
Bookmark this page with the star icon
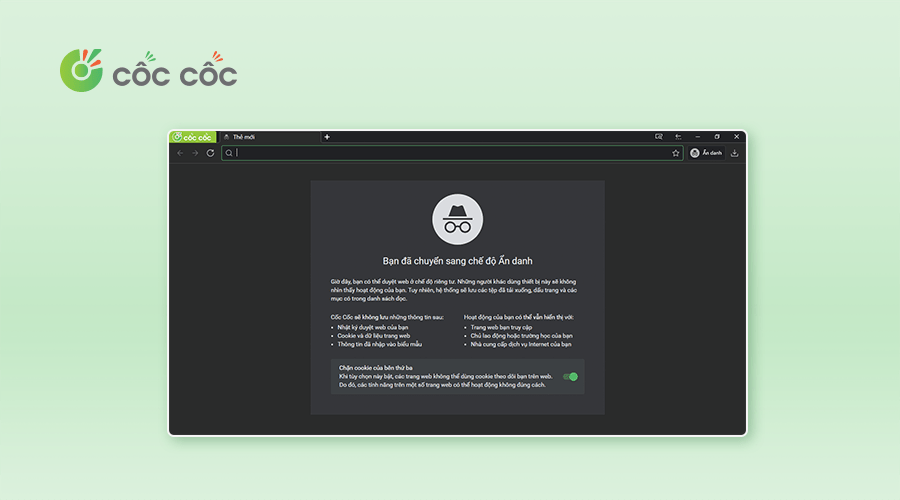tap(676, 153)
